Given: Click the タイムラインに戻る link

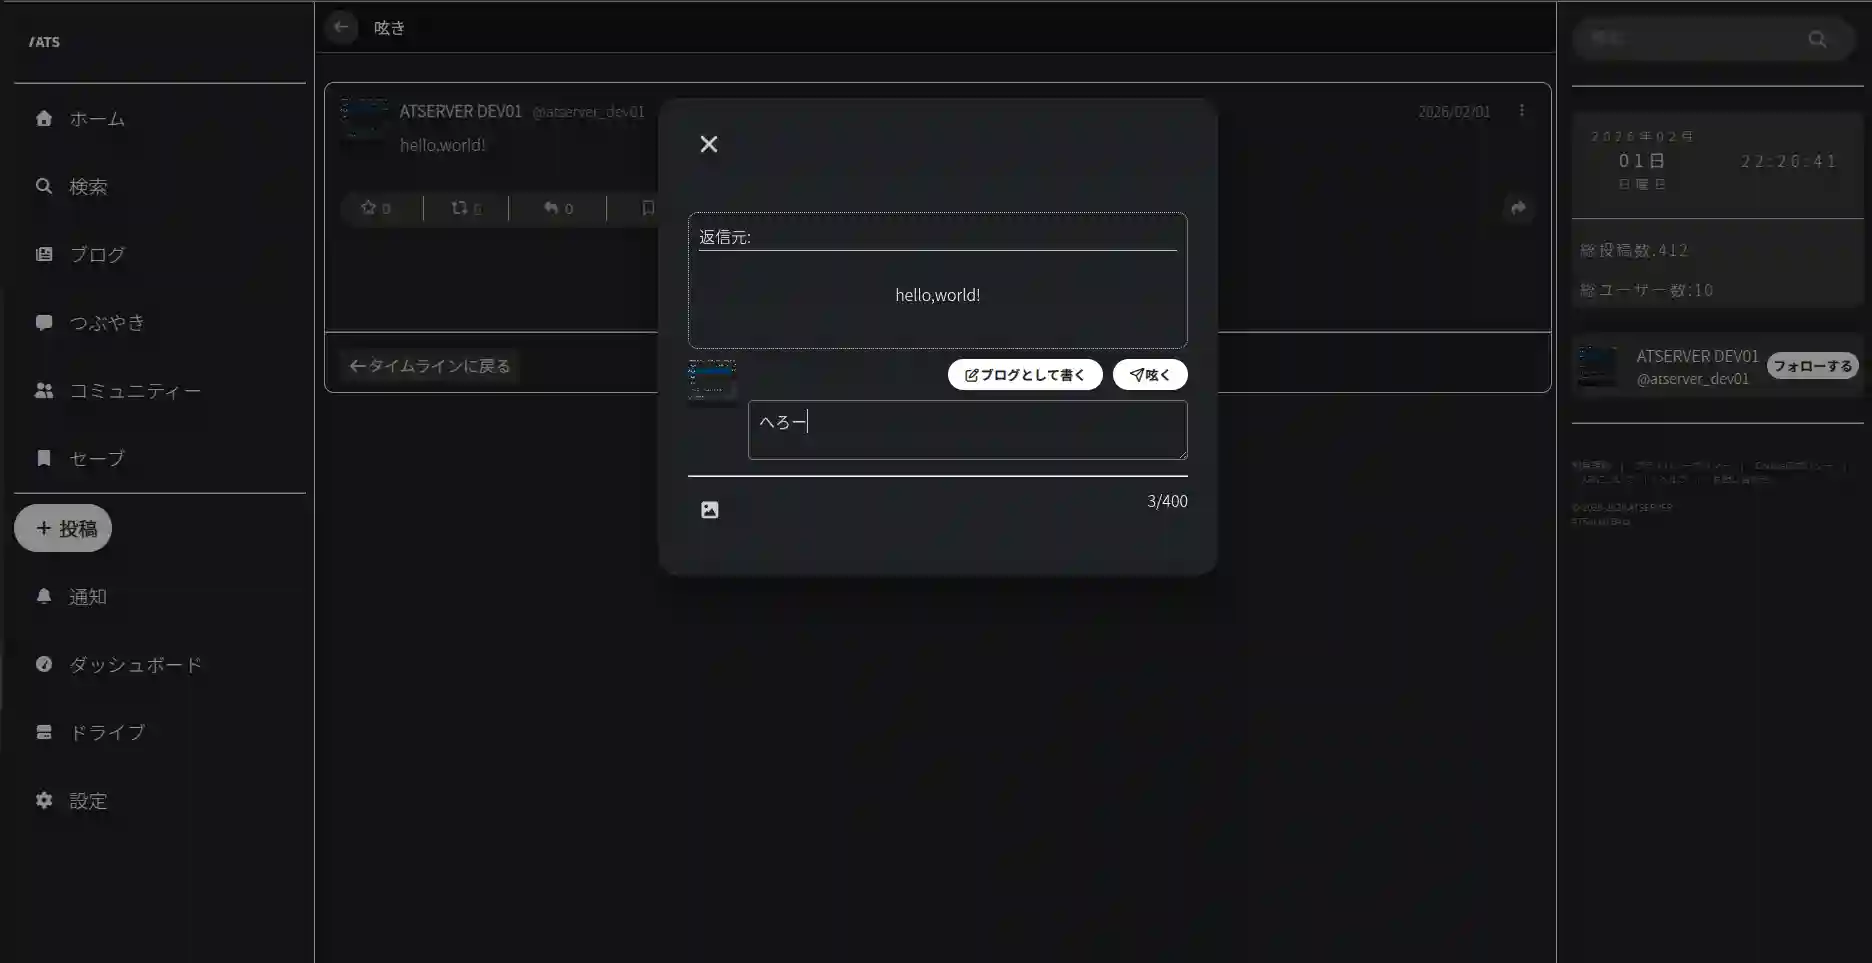Looking at the screenshot, I should (x=428, y=366).
